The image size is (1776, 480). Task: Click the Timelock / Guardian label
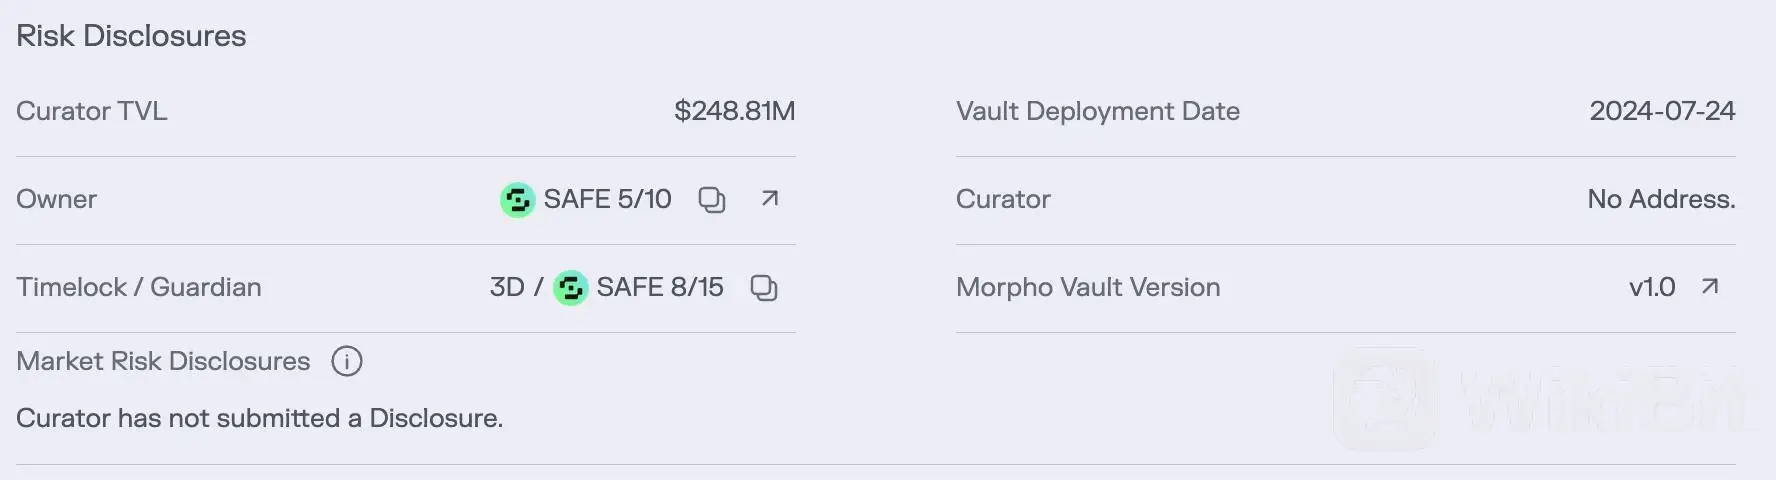[139, 287]
